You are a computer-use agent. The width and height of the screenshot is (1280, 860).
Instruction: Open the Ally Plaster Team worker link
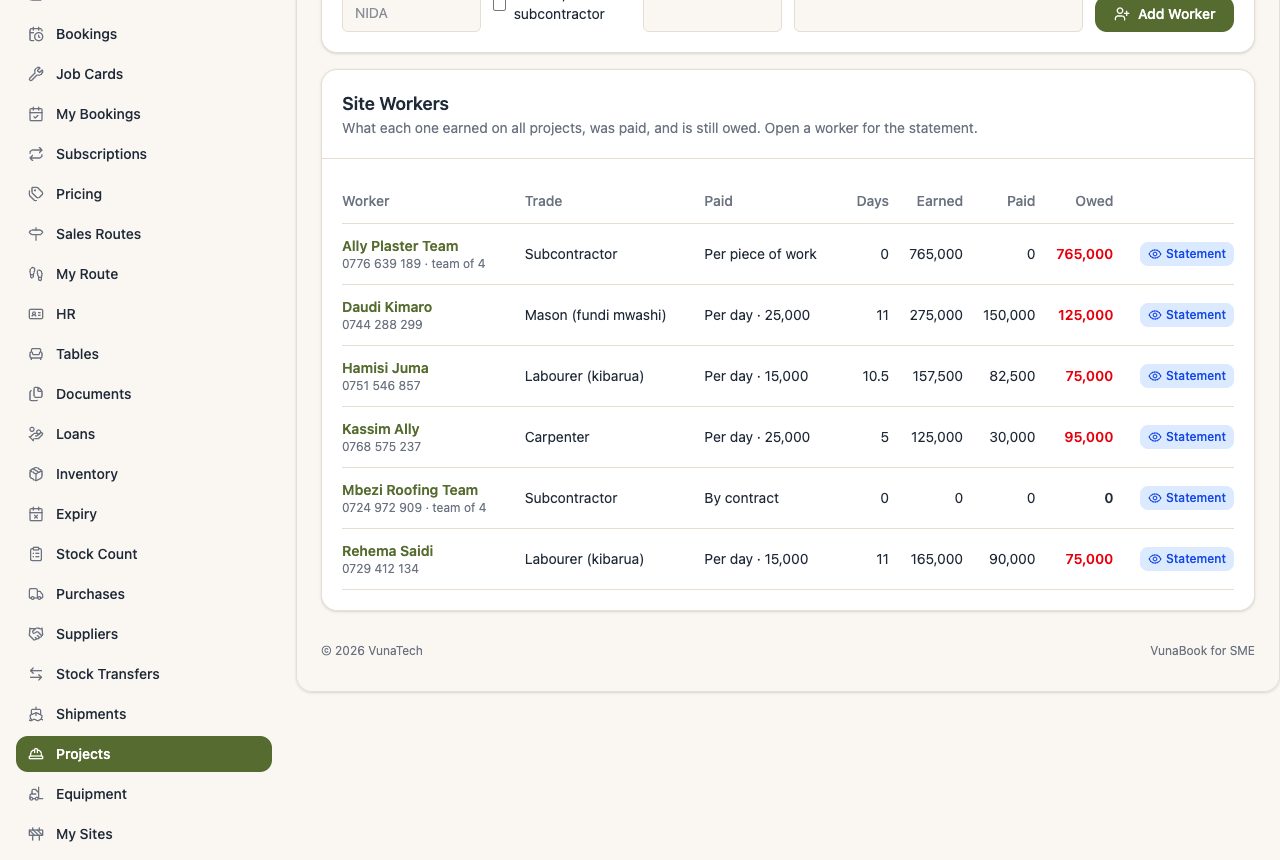[400, 246]
